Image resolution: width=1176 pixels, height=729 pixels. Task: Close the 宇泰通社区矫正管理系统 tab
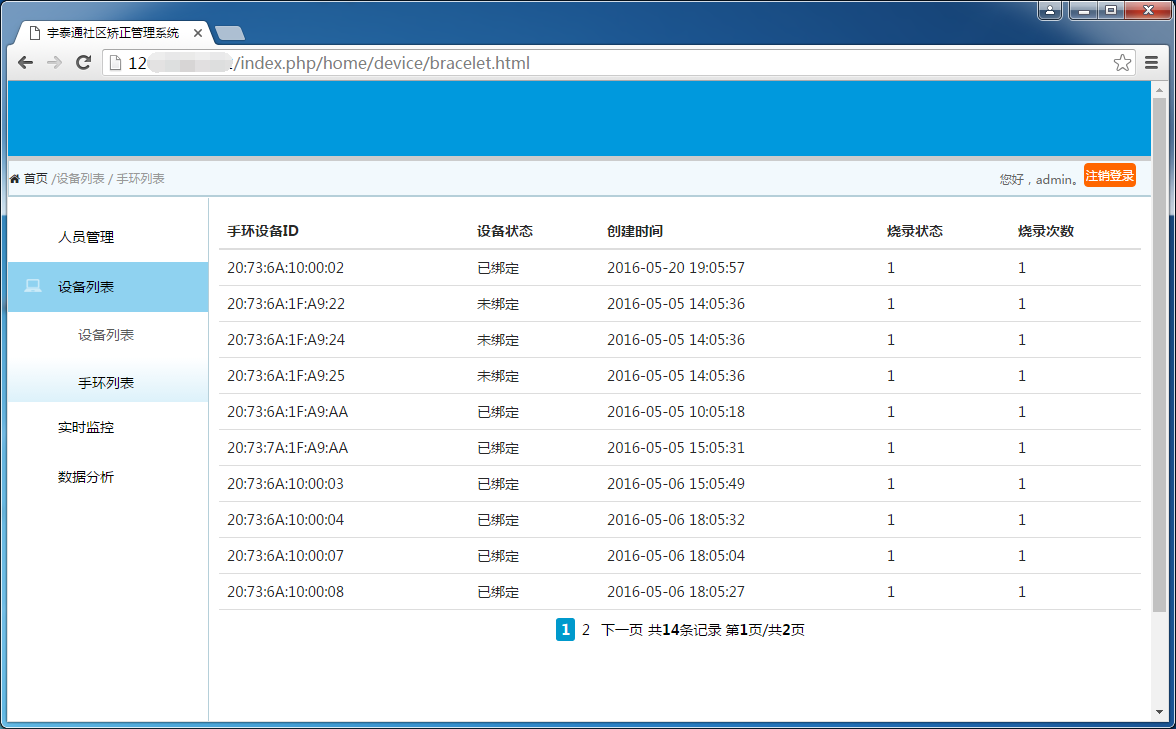point(198,33)
